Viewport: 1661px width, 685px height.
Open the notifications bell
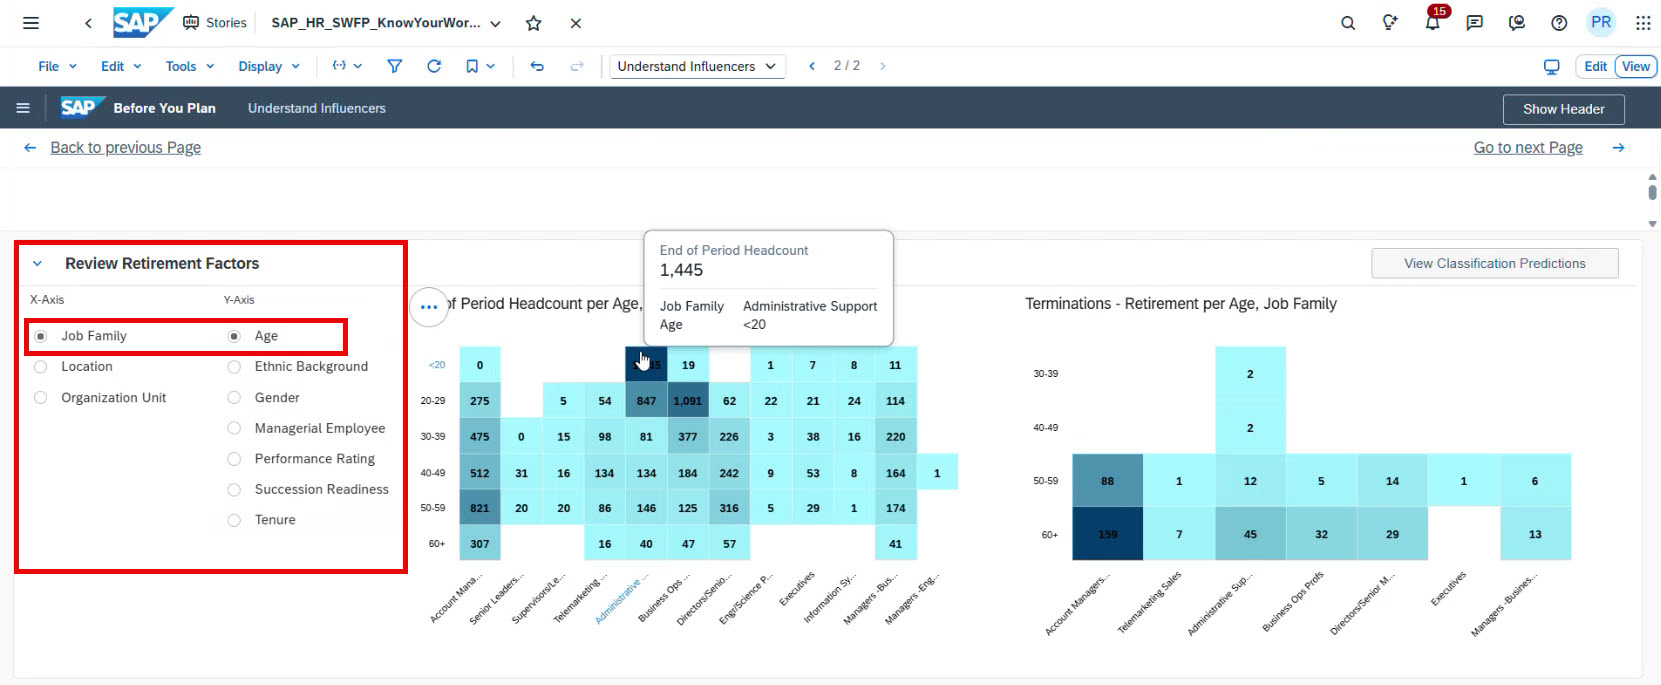[1432, 23]
